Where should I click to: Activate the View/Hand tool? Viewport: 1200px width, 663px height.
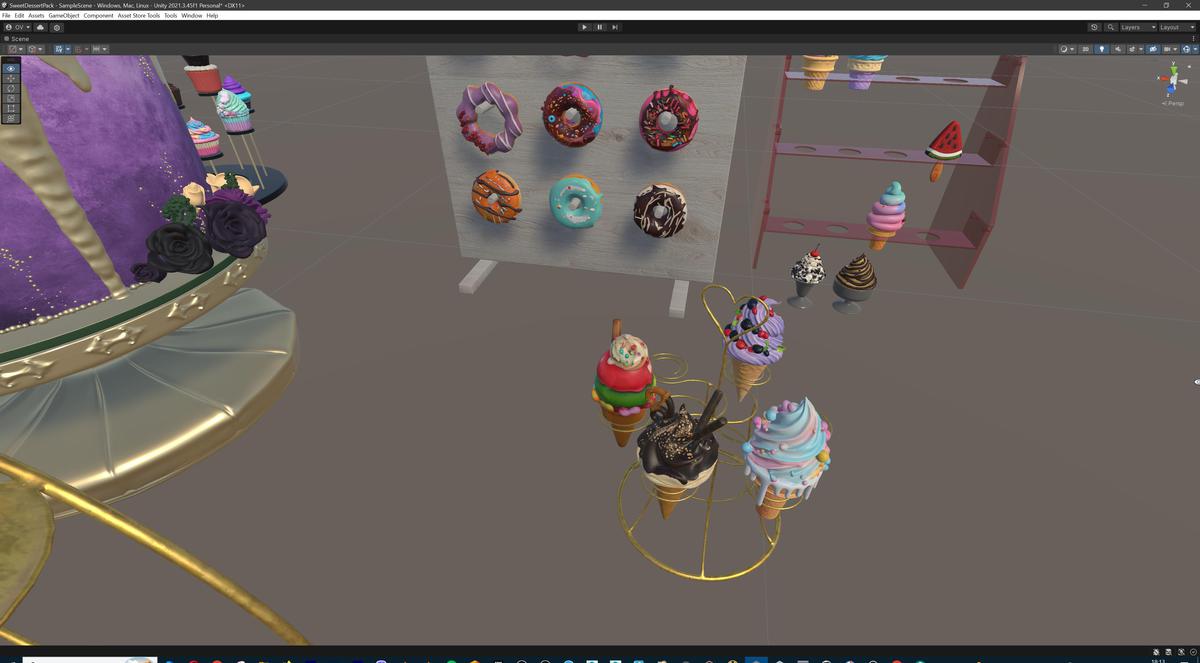click(x=10, y=67)
